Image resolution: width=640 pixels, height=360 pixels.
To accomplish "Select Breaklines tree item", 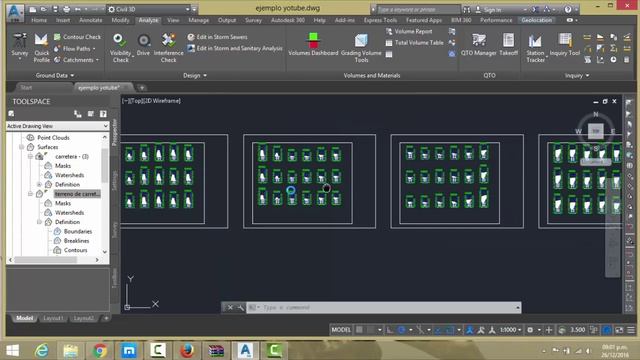I will click(x=77, y=241).
